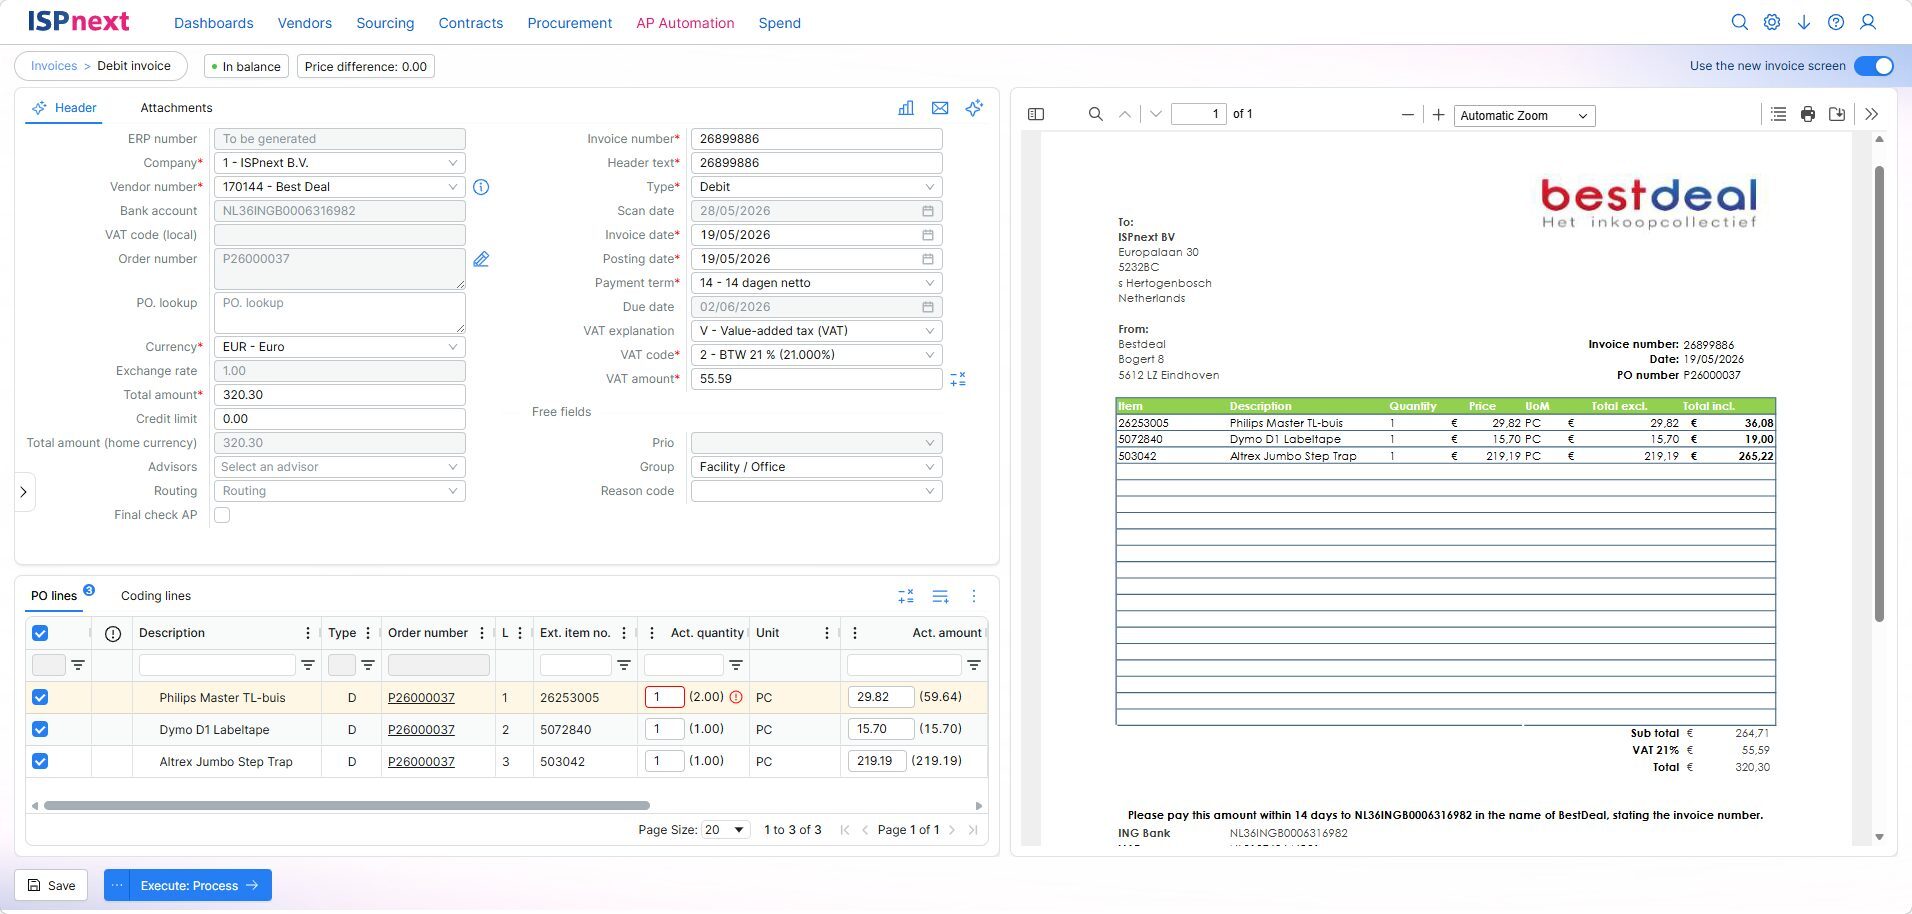
Task: Click the envelope mail icon in header panel
Action: point(940,108)
